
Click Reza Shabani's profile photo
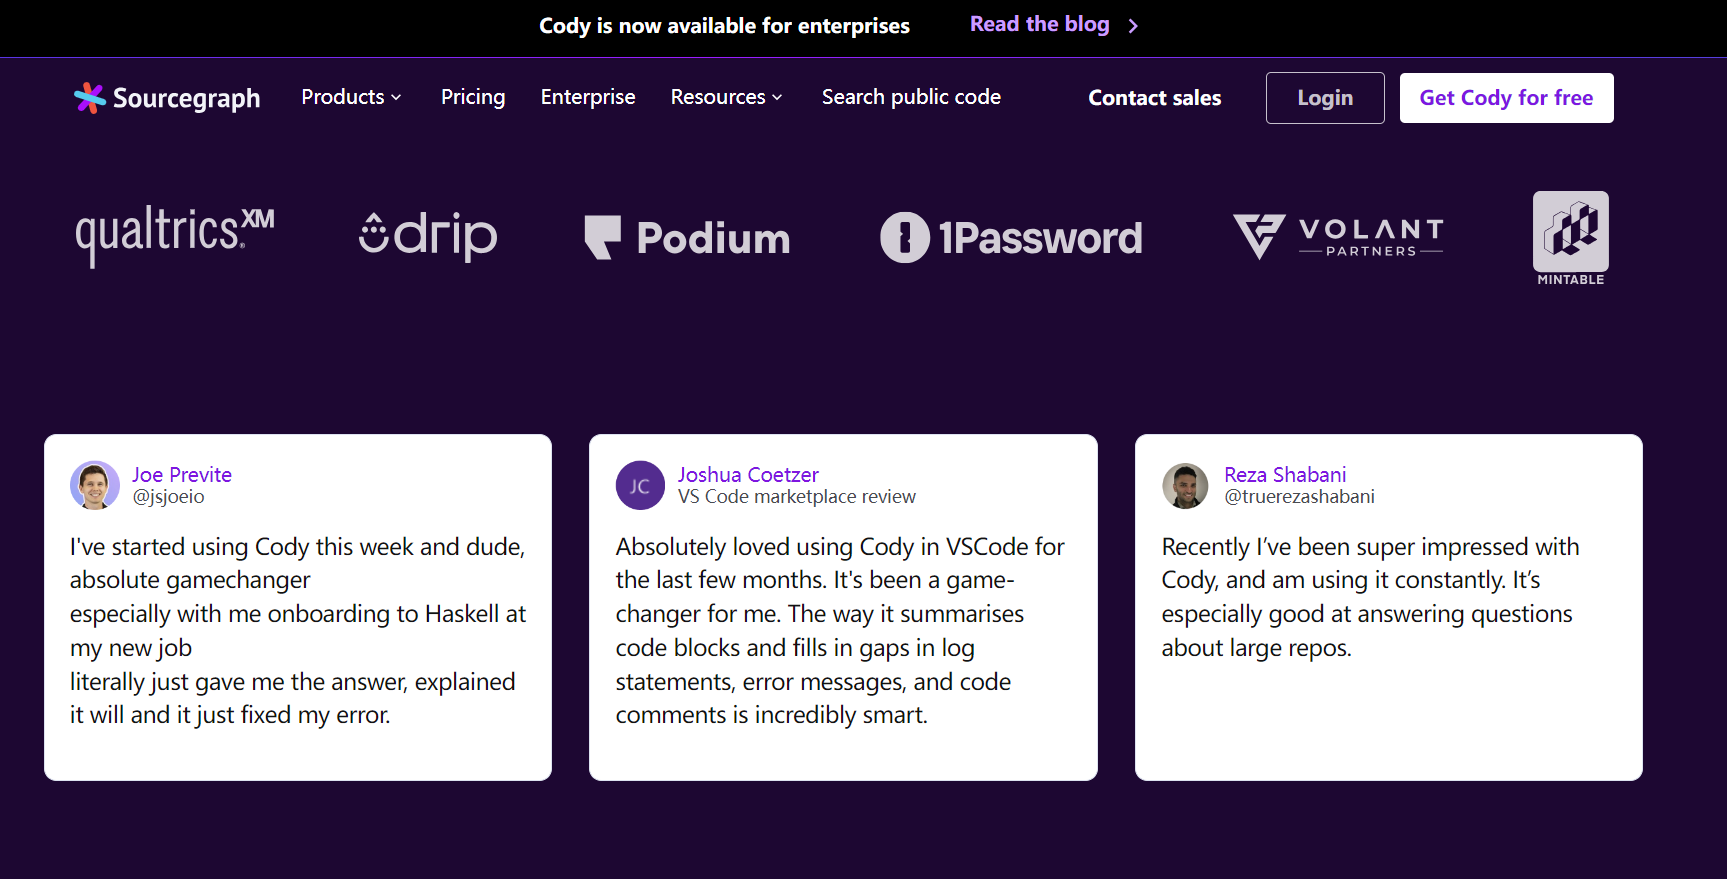pos(1186,486)
